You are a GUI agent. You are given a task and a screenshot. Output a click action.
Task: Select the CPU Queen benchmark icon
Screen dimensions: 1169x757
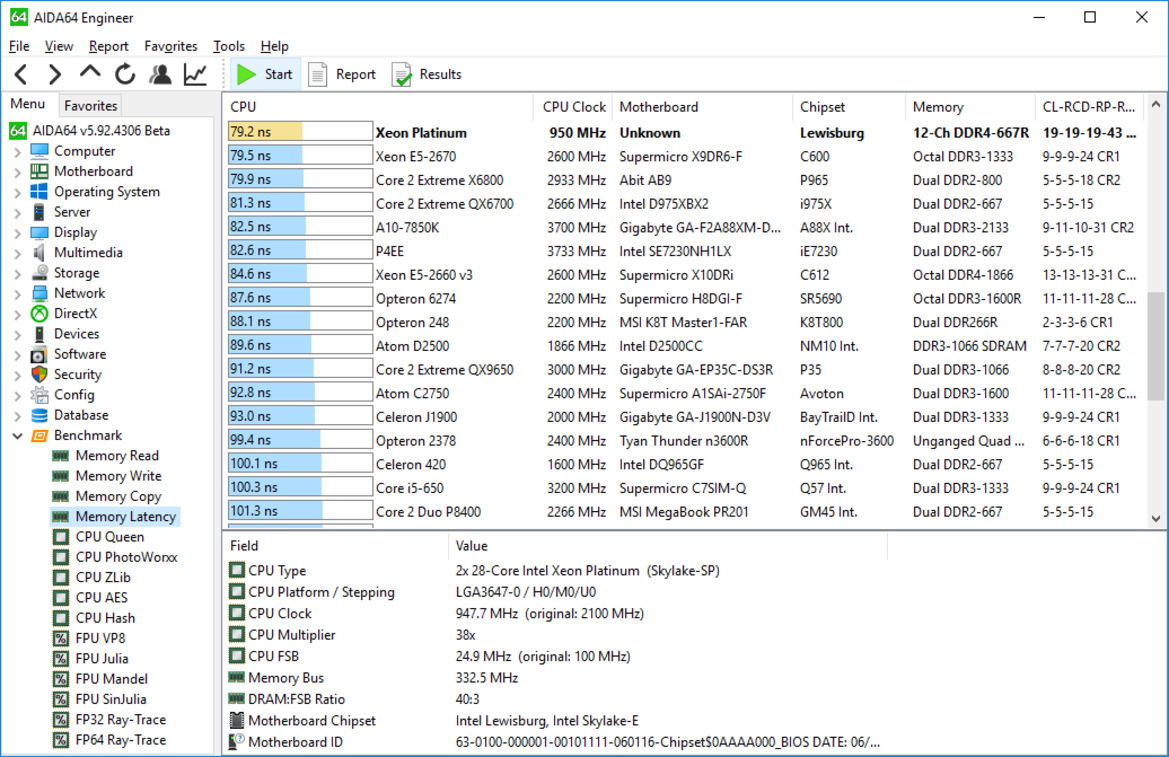(x=61, y=537)
